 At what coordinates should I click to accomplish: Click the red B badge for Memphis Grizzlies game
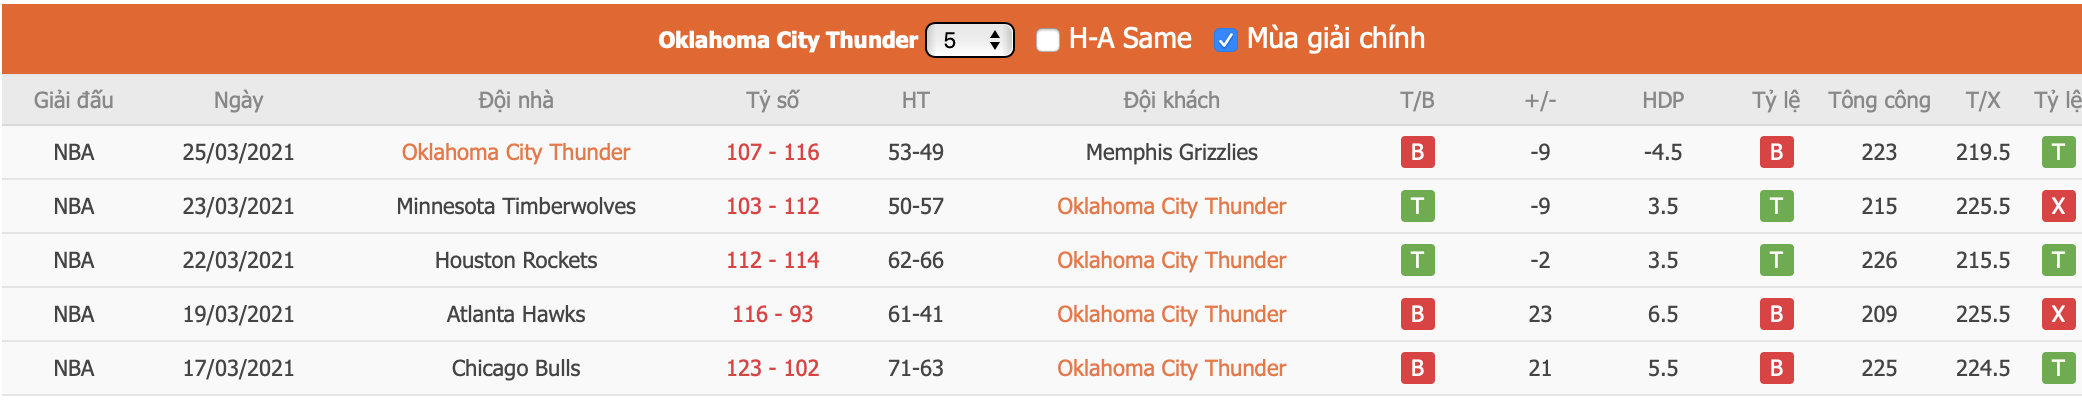(1417, 152)
